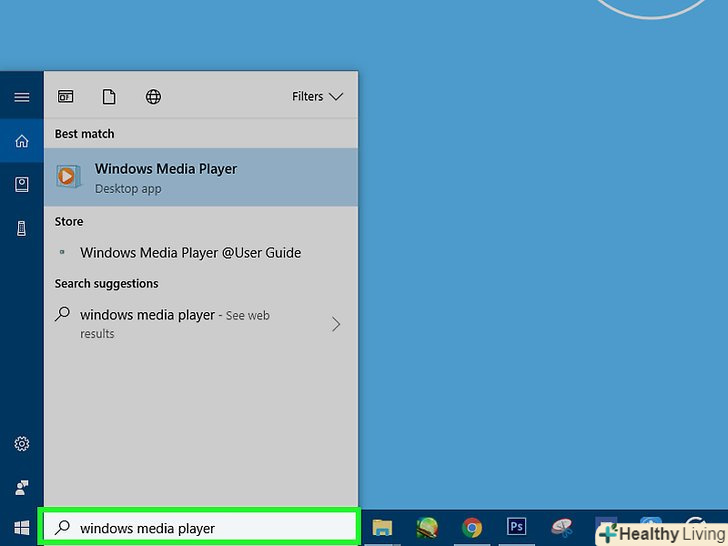Image resolution: width=728 pixels, height=546 pixels.
Task: Click the Windows Start button
Action: coord(21,527)
